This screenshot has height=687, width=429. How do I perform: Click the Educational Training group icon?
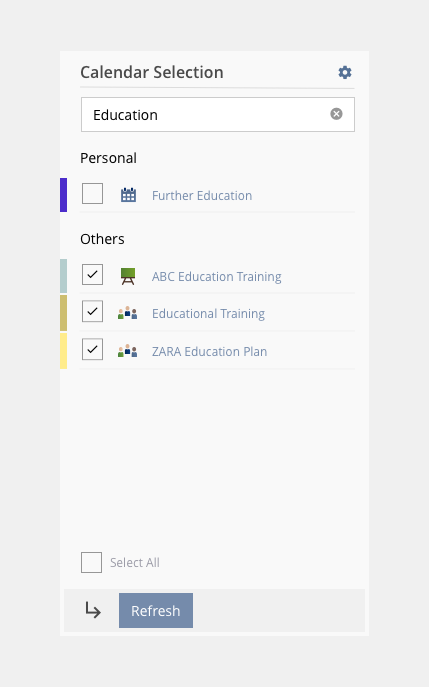128,313
